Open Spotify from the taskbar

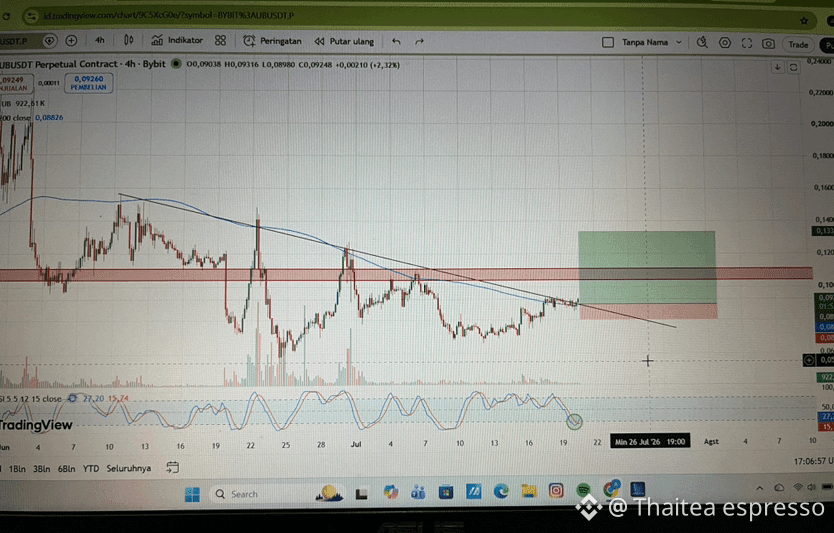(x=583, y=489)
